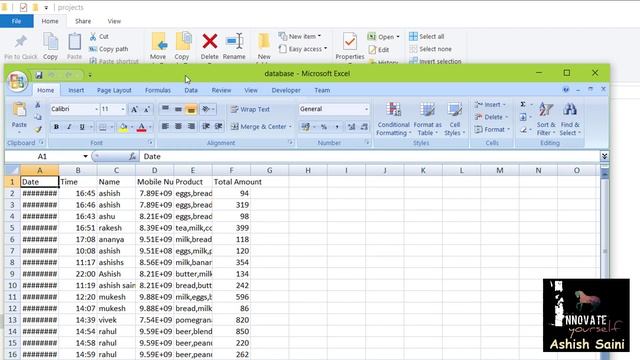Image resolution: width=640 pixels, height=360 pixels.
Task: Open the General number format dropdown
Action: (366, 109)
